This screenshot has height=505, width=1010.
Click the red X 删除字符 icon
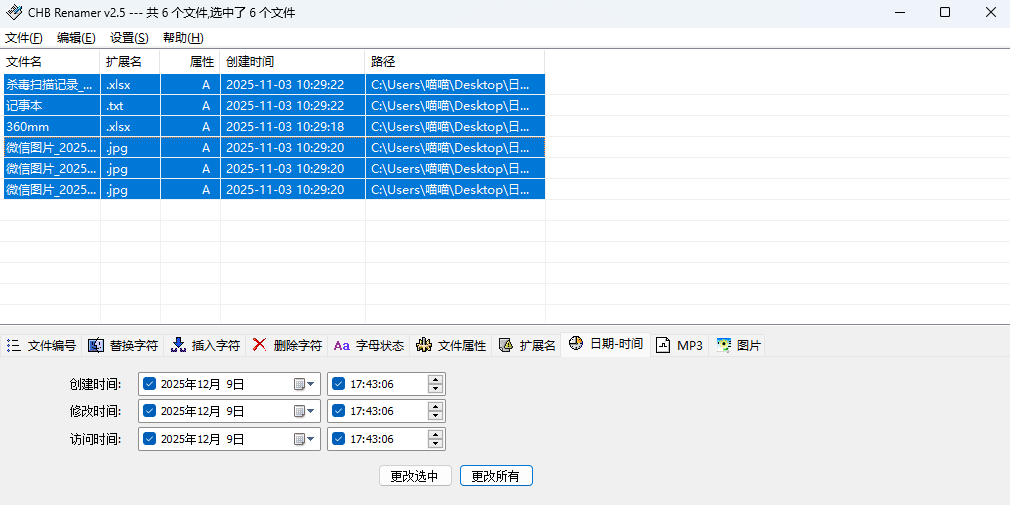coord(259,345)
